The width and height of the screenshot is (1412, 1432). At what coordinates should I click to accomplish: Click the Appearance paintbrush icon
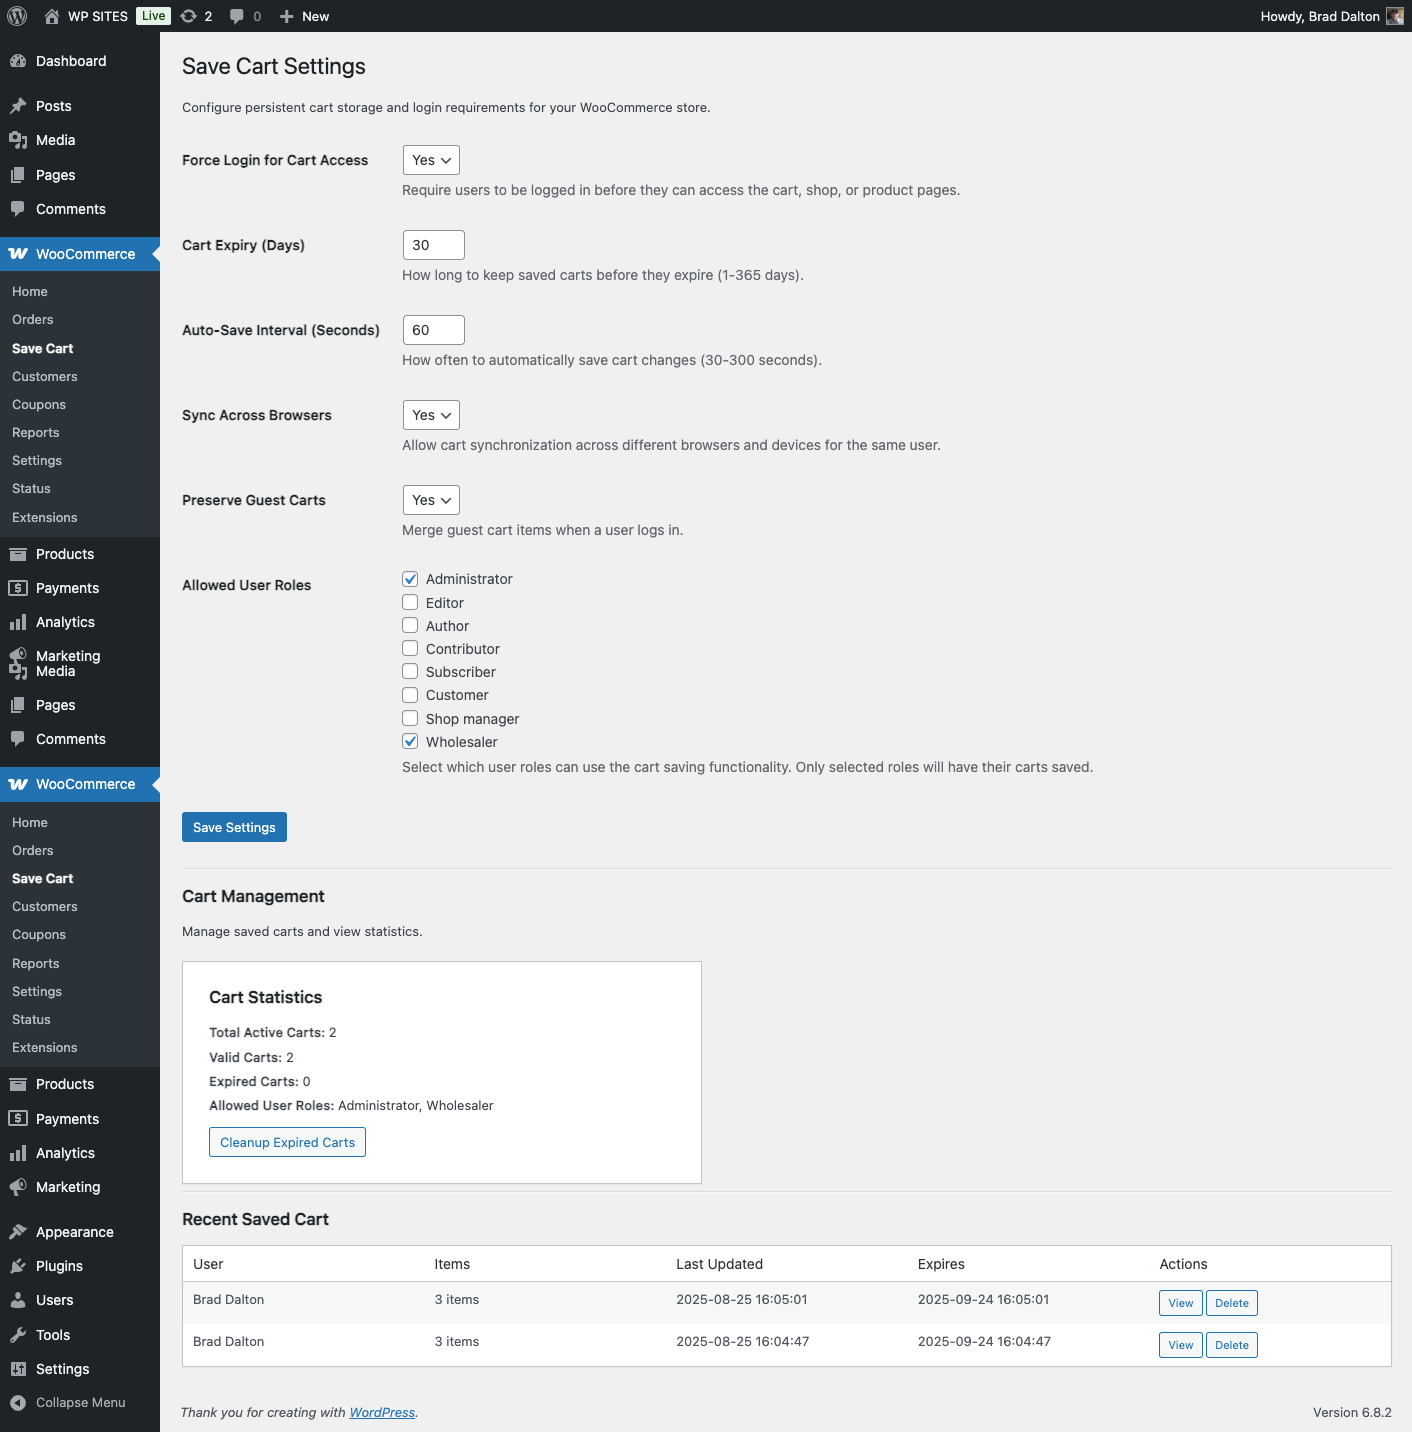(x=18, y=1232)
